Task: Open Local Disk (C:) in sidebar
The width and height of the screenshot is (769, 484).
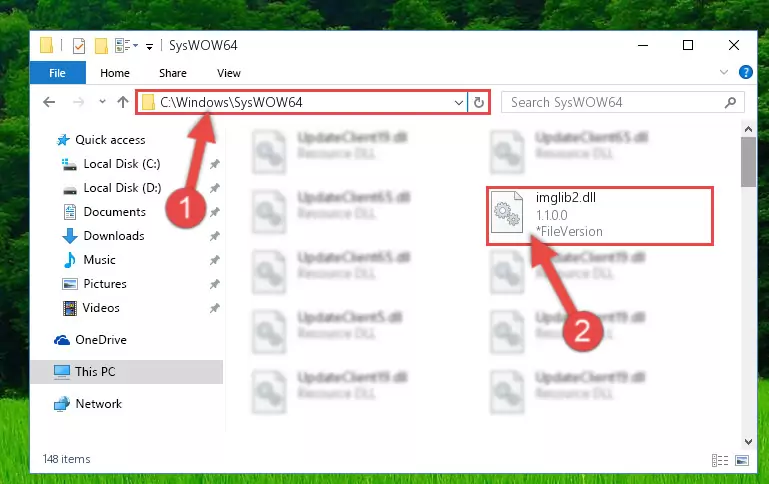Action: pos(111,164)
